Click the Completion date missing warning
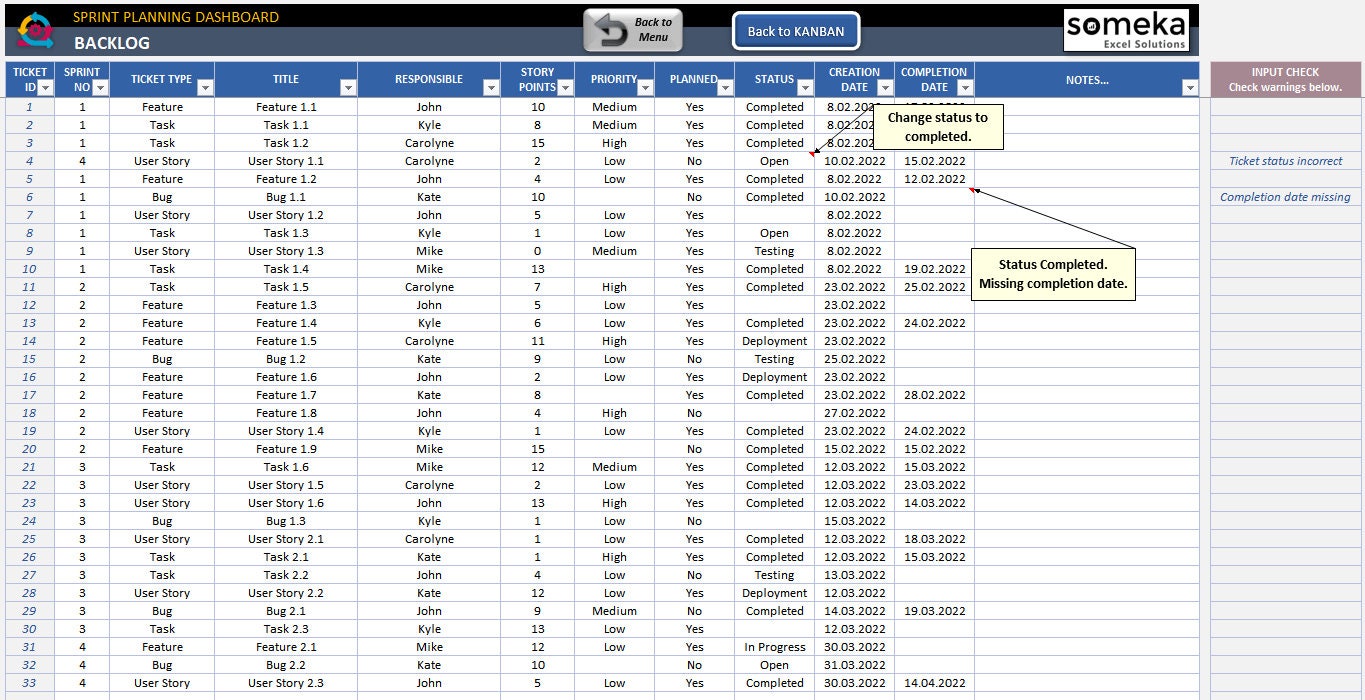This screenshot has height=700, width=1365. (1283, 197)
